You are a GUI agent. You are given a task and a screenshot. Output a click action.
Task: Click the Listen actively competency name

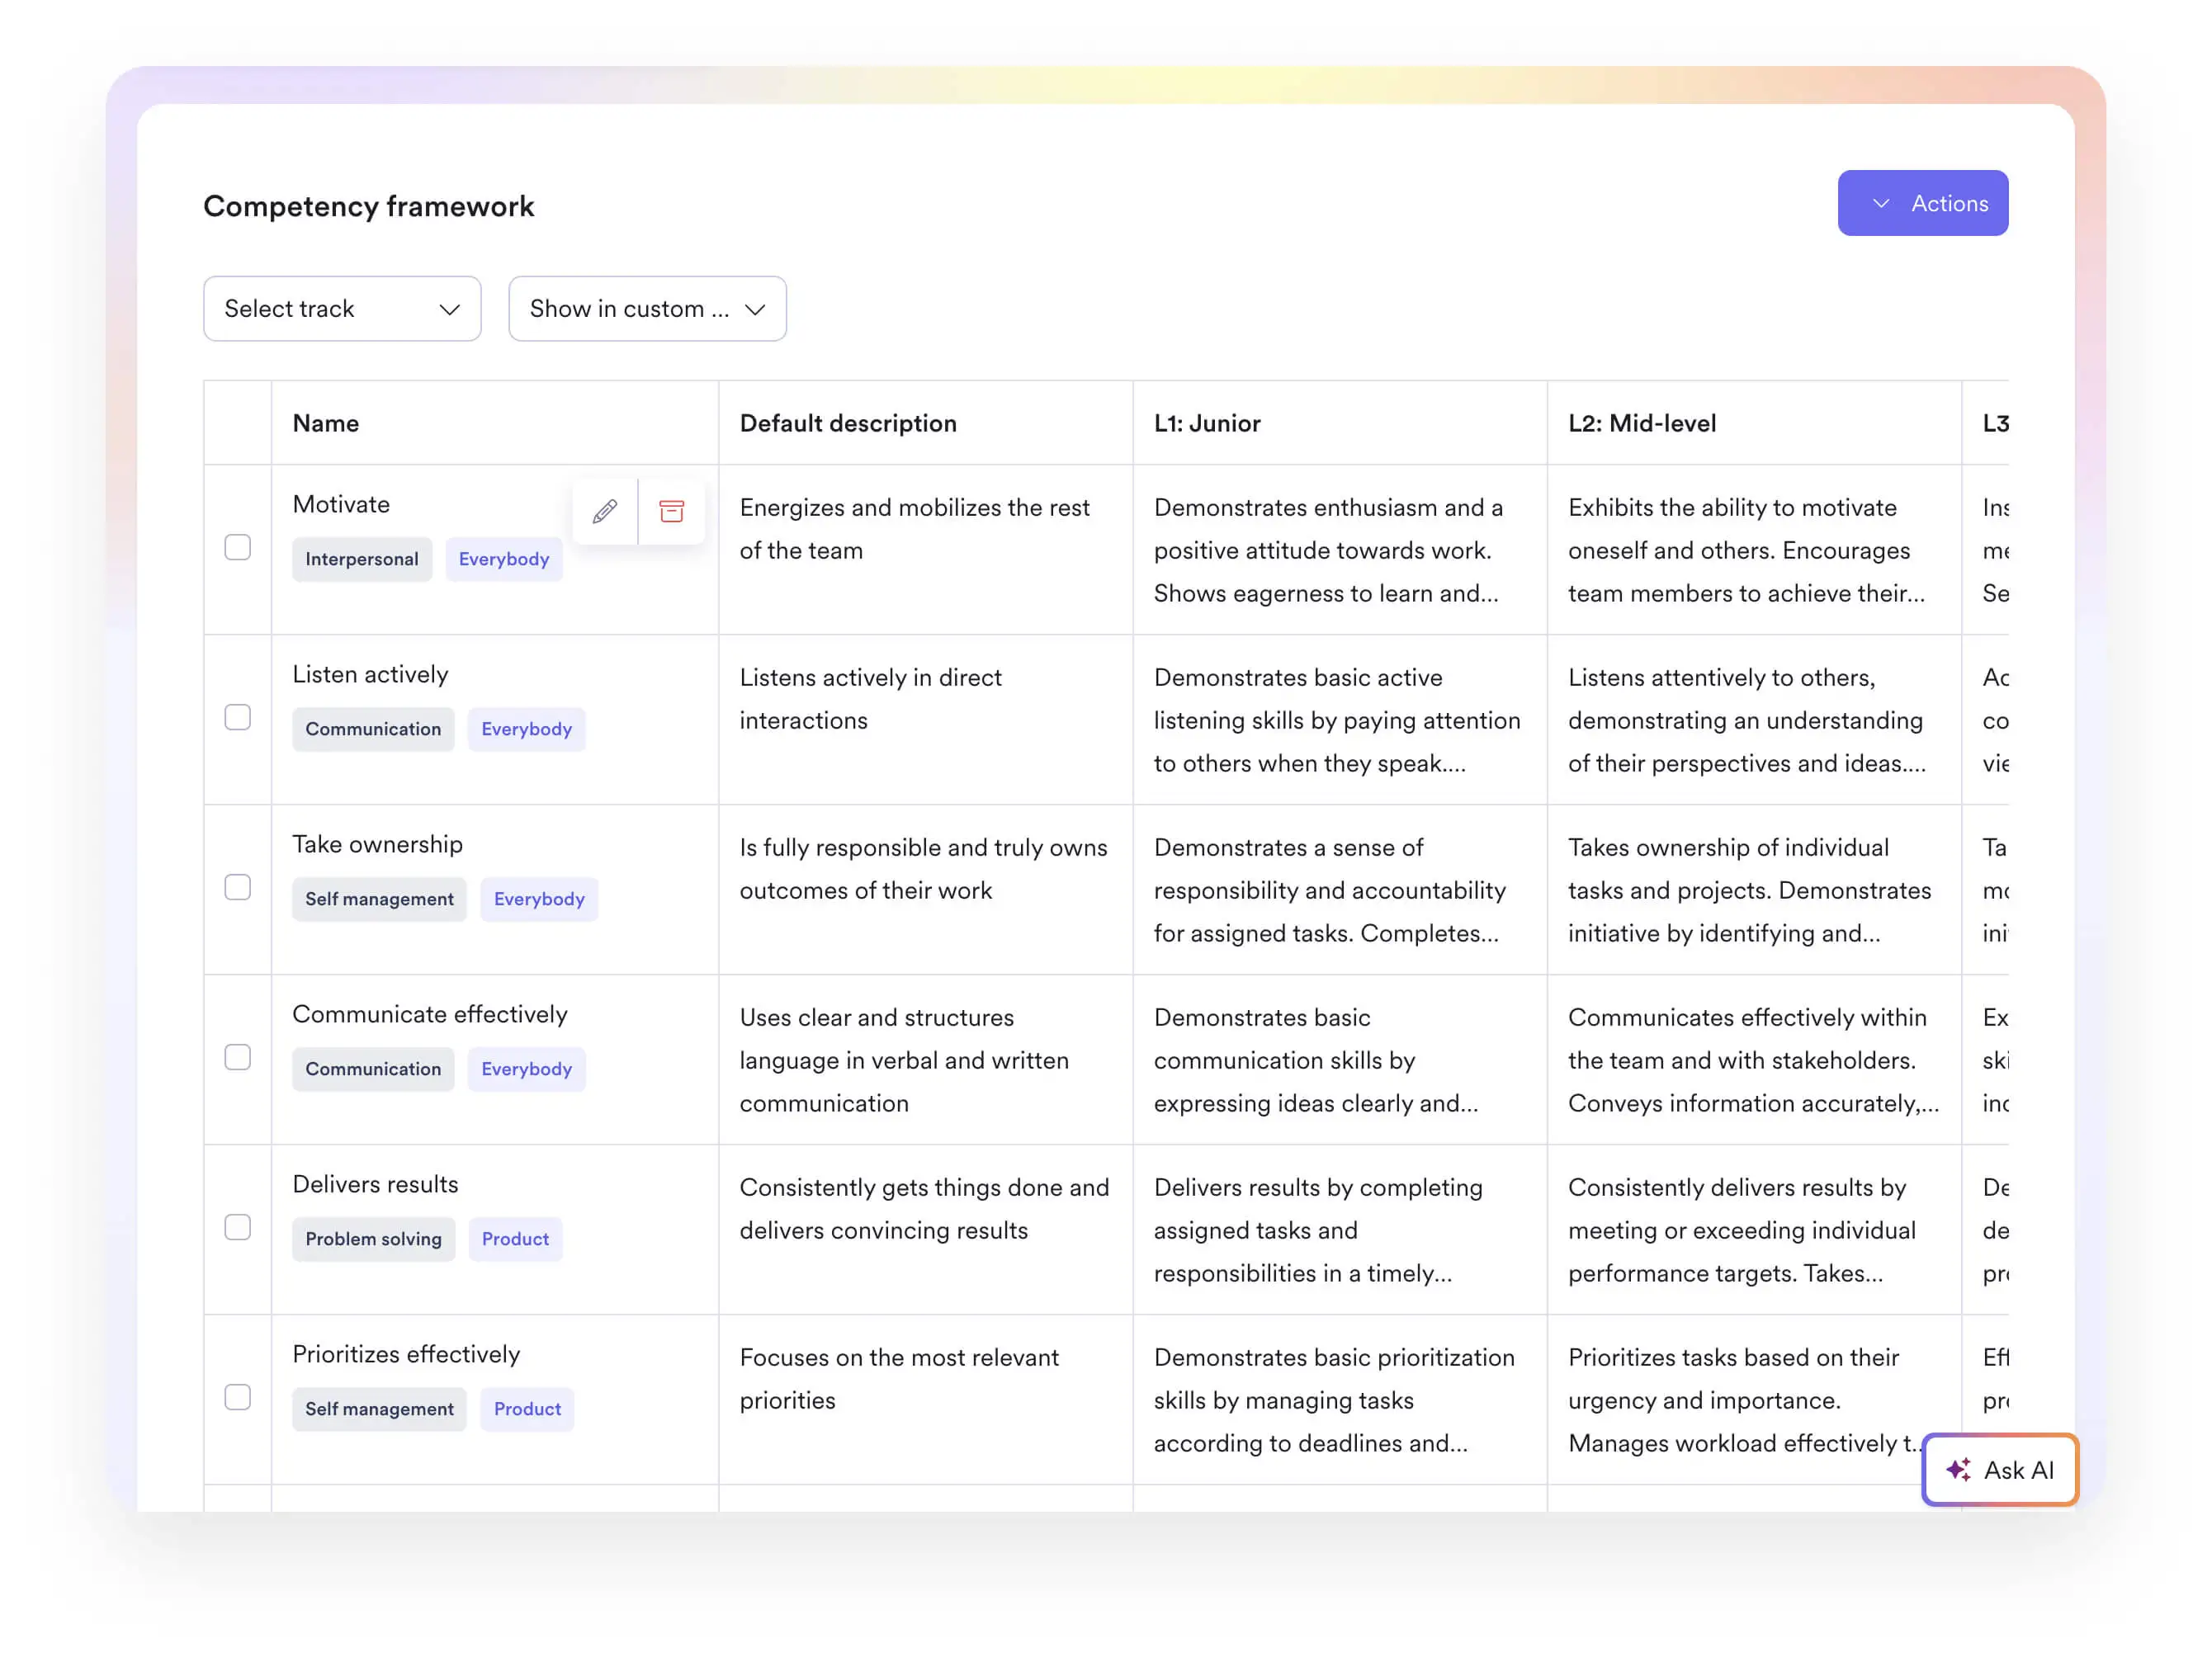[x=370, y=674]
